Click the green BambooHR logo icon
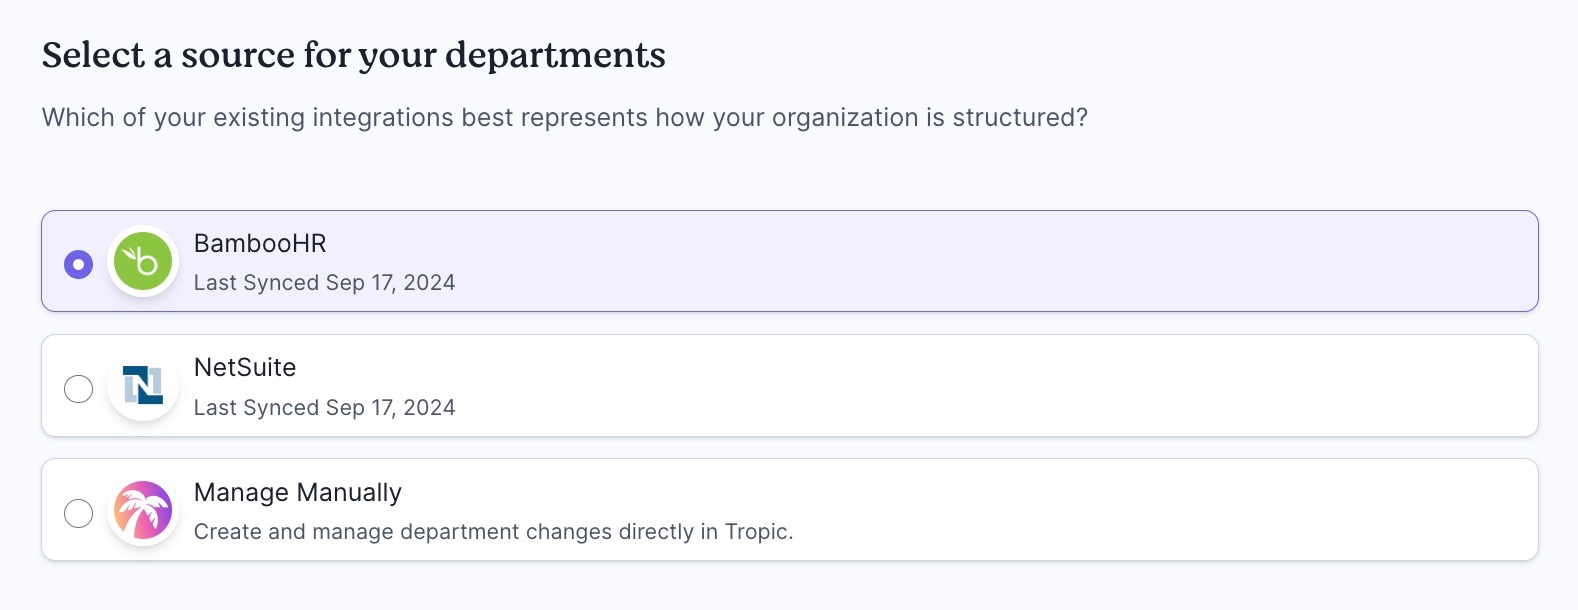The image size is (1578, 610). coord(143,262)
